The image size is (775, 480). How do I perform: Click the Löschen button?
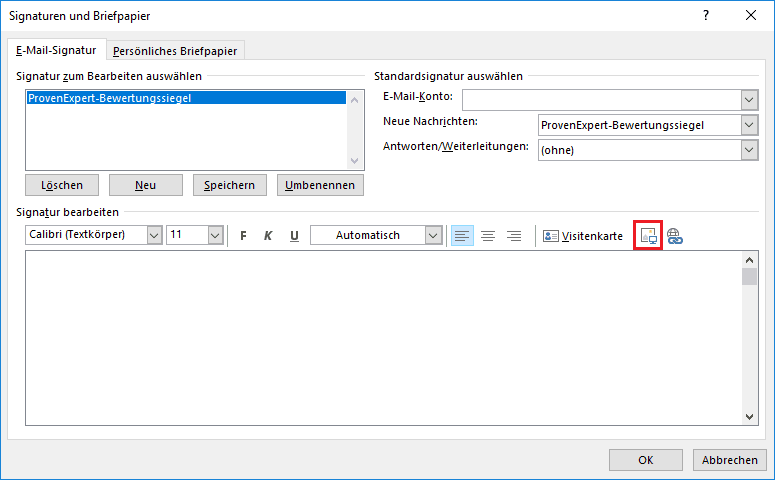(62, 185)
